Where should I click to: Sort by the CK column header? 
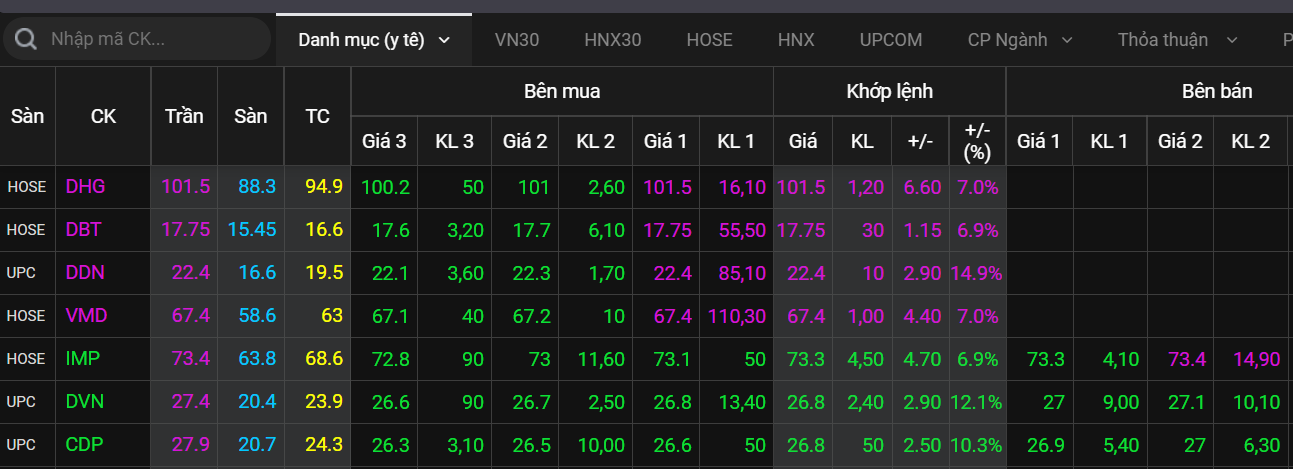click(103, 116)
